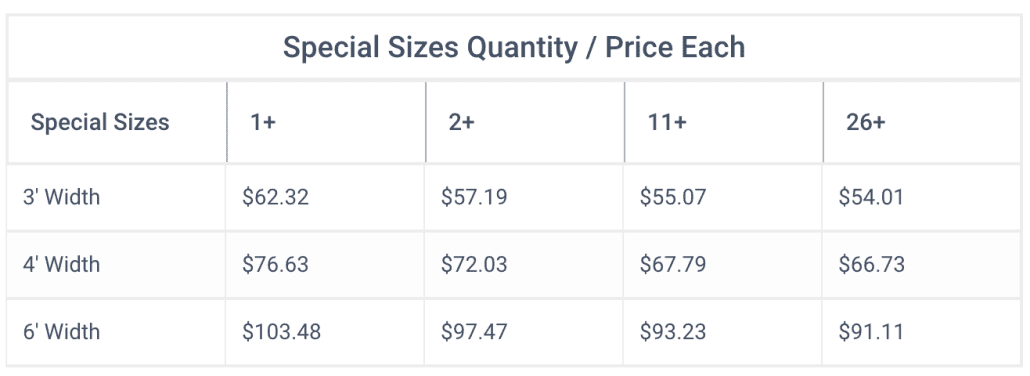Select the 6' Width row label

click(62, 331)
